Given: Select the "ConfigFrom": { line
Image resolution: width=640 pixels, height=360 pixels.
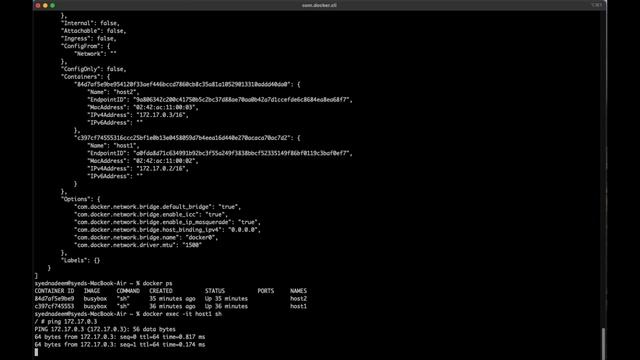Looking at the screenshot, I should 85,46.
